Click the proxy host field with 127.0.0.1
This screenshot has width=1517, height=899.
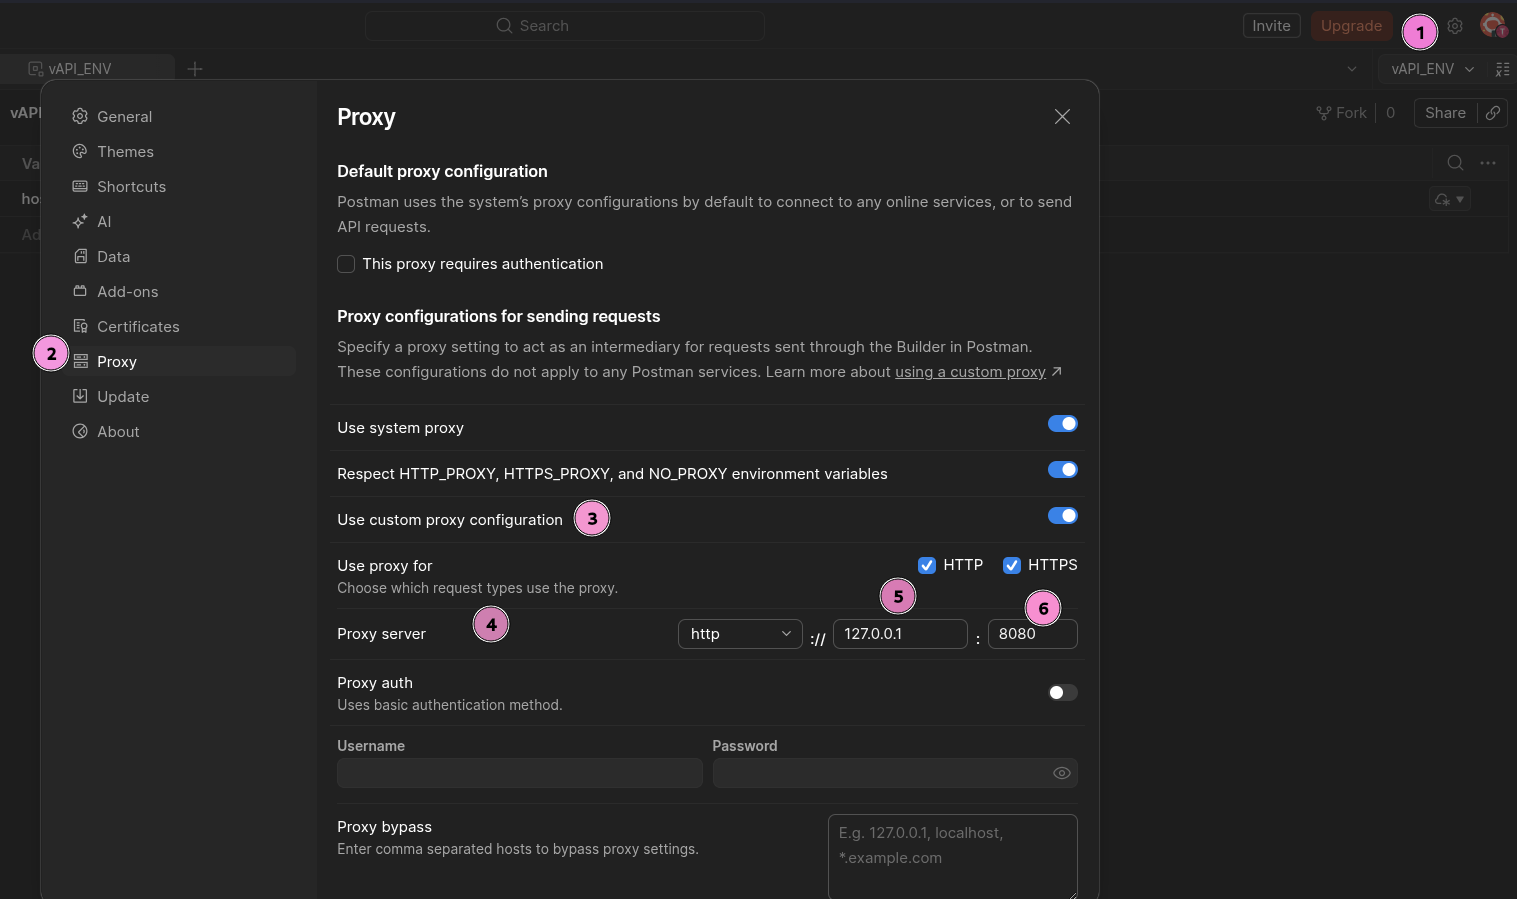pos(900,634)
